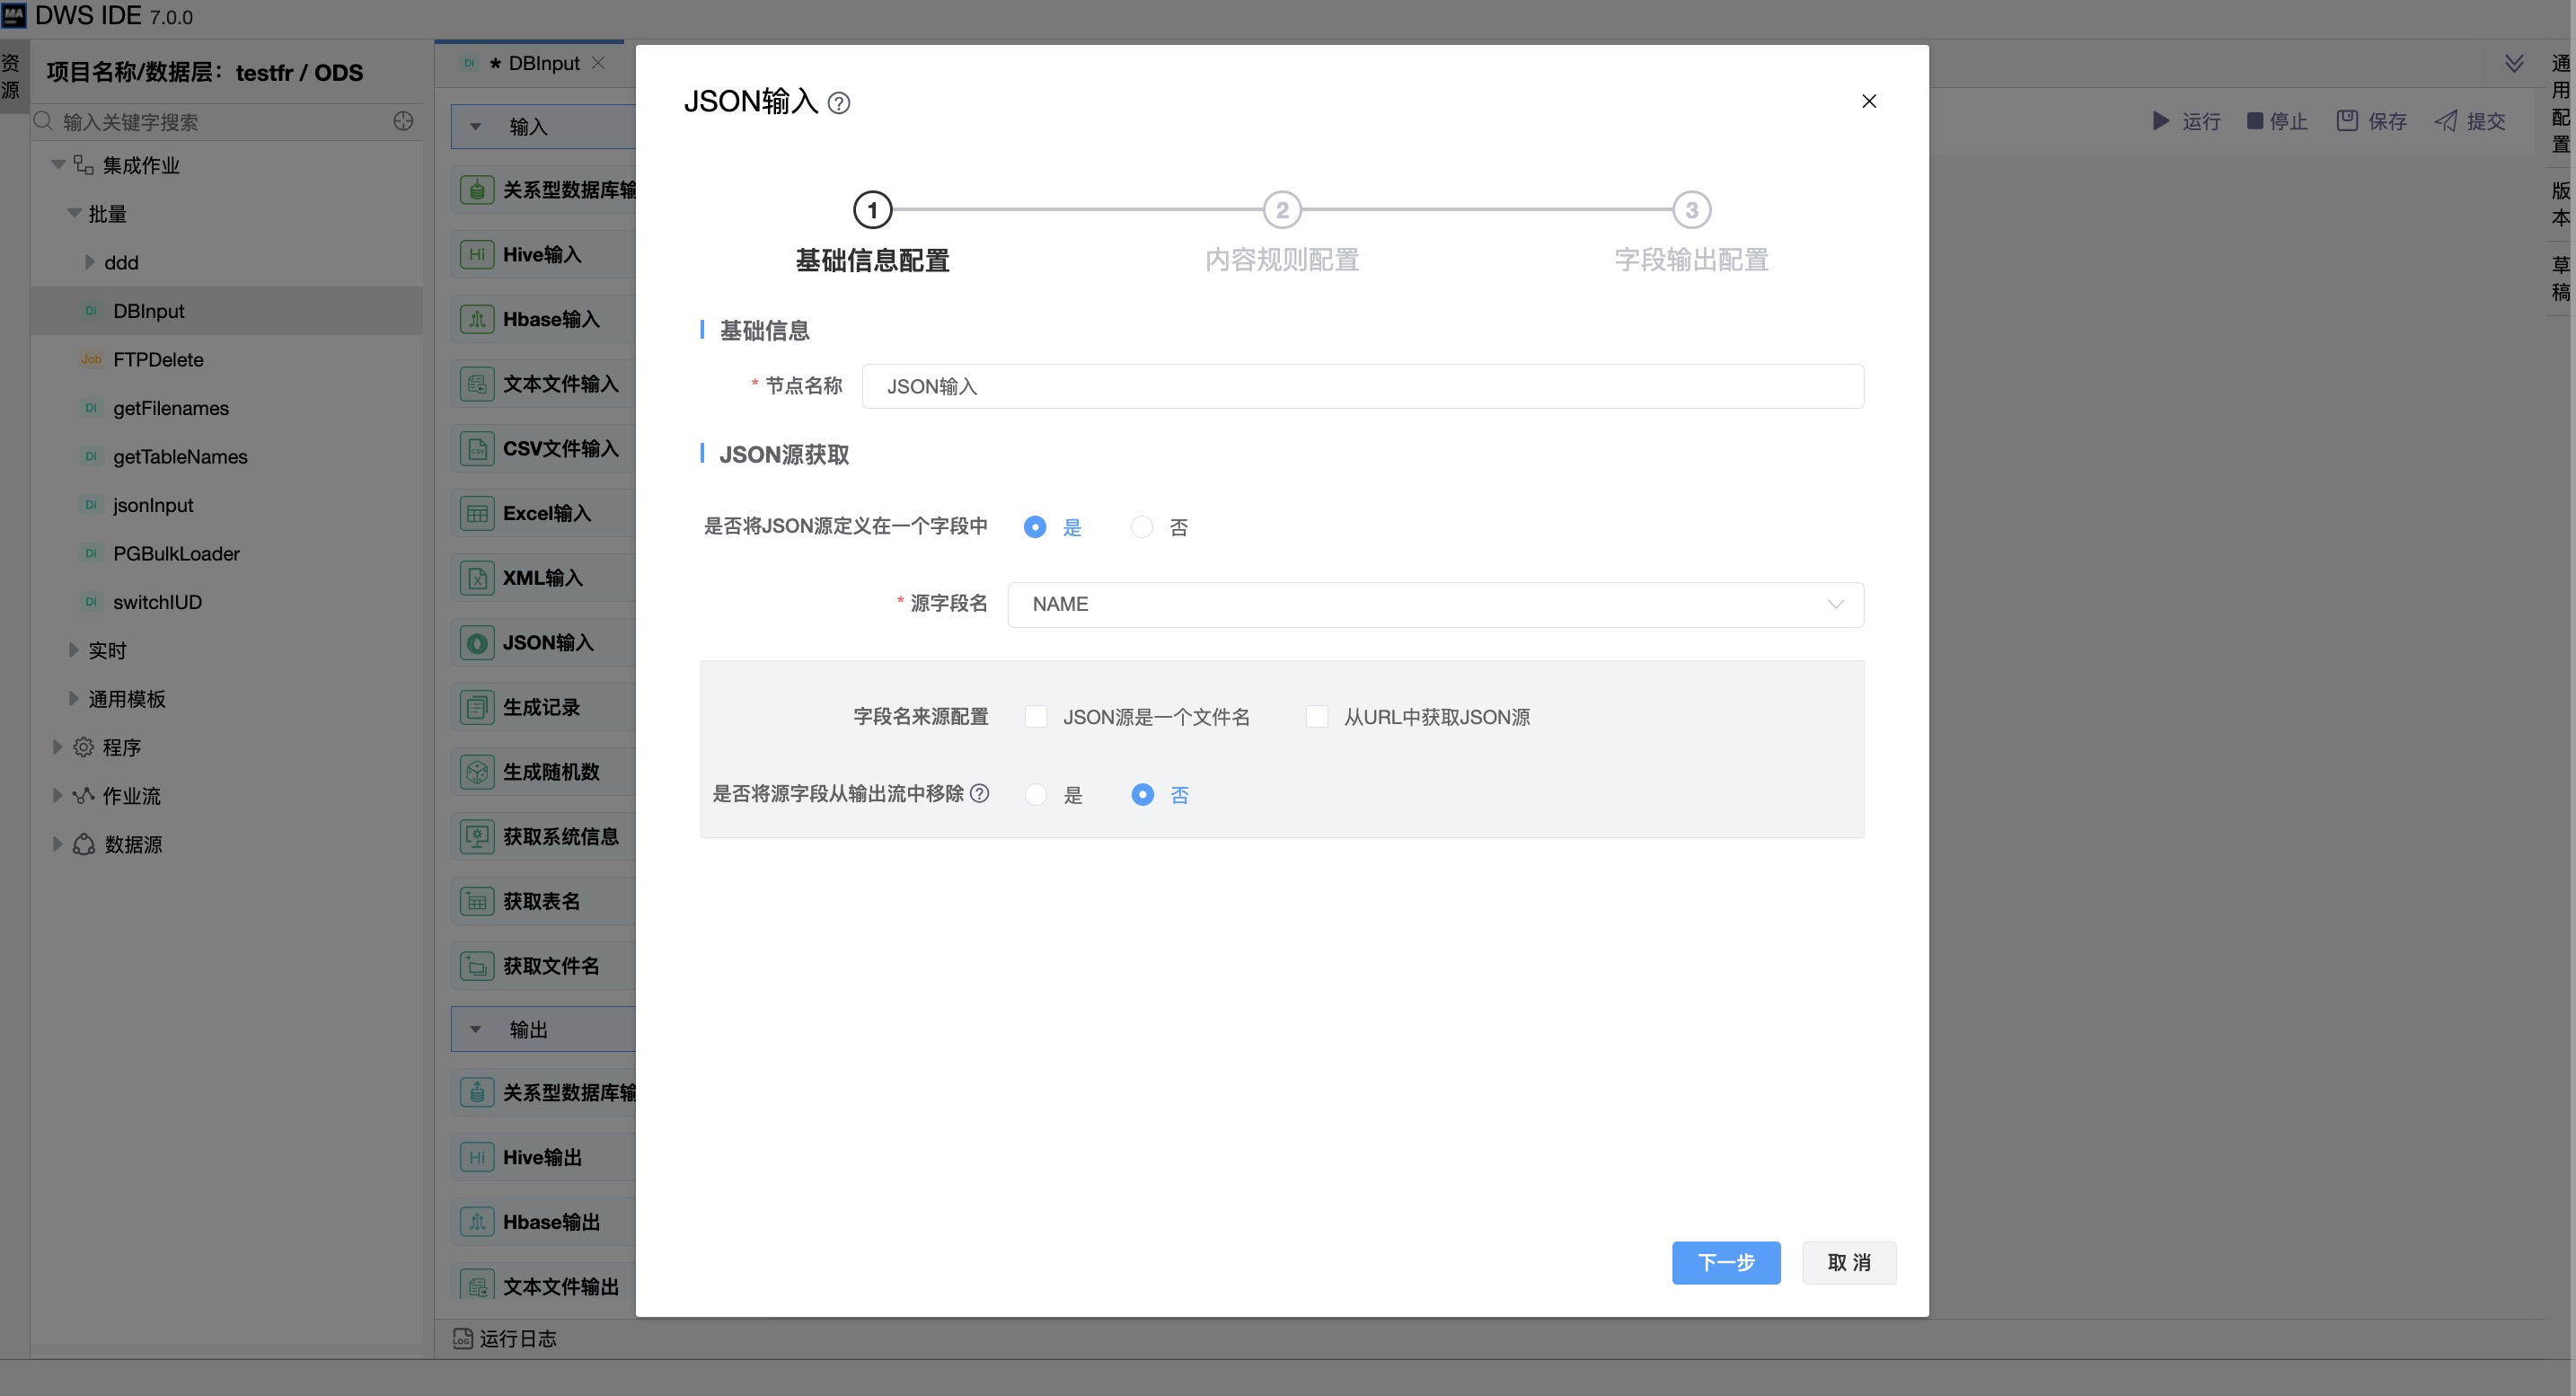Click the Hive输入 component icon

477,254
